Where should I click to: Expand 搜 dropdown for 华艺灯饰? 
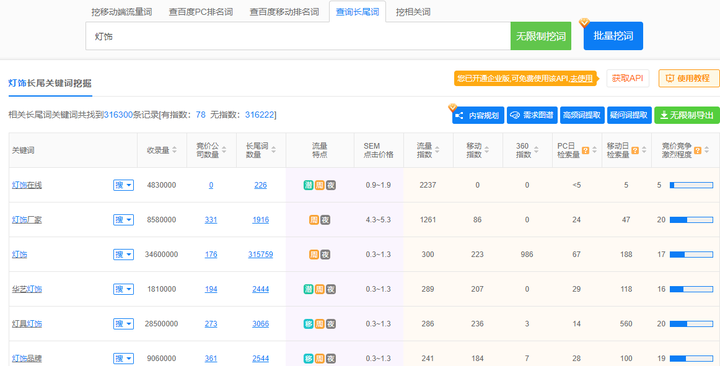click(124, 289)
